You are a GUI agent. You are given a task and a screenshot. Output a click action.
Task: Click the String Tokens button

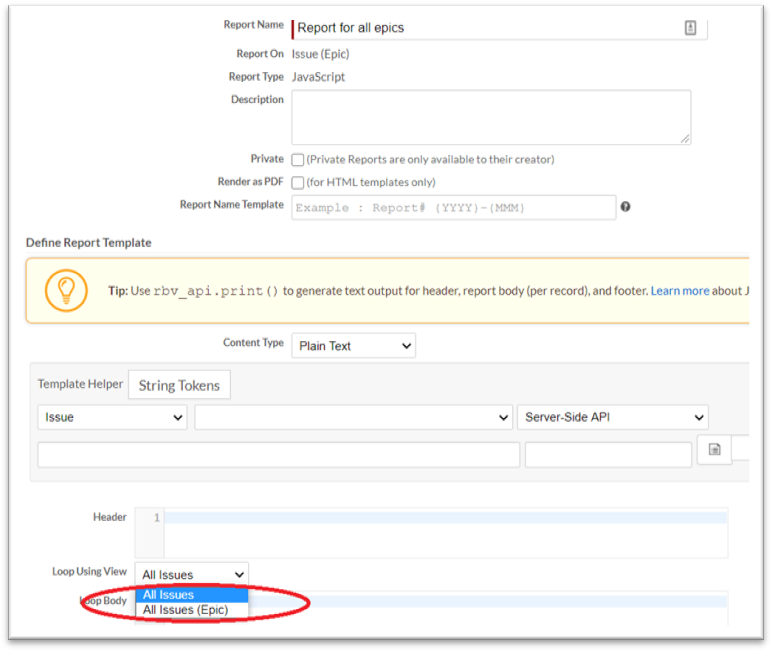(x=179, y=385)
